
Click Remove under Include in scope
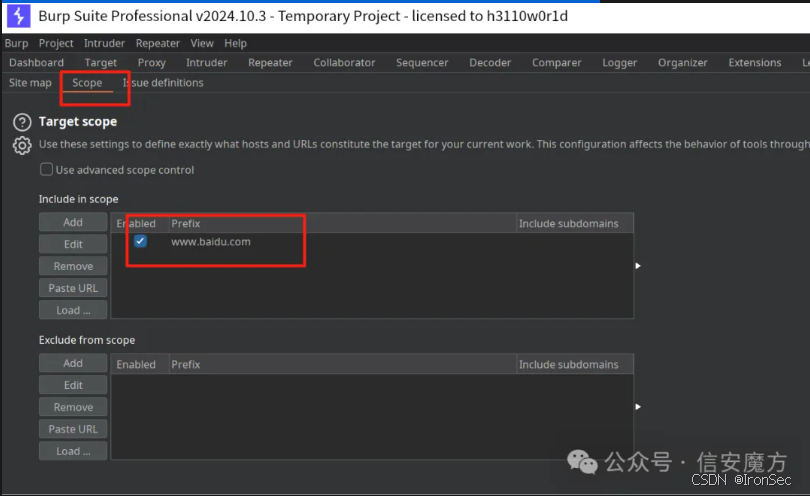coord(73,266)
